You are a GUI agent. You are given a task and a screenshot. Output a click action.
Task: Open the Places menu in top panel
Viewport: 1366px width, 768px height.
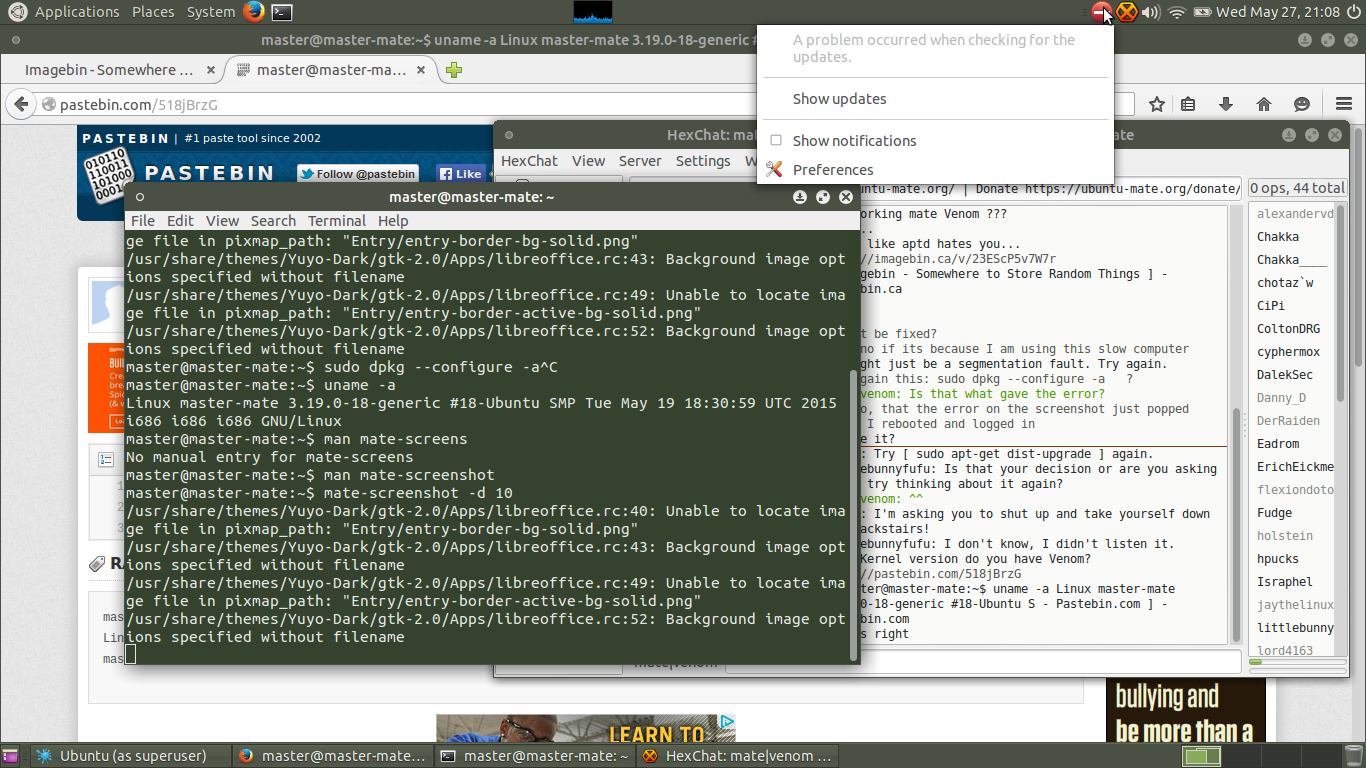click(153, 12)
